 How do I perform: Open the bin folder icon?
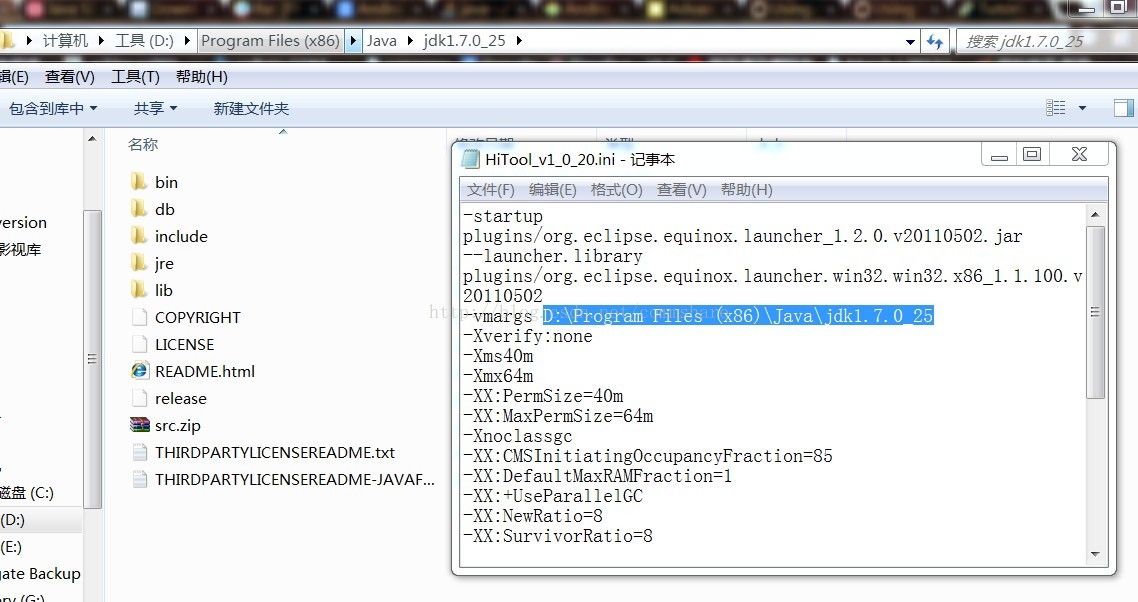tap(139, 182)
